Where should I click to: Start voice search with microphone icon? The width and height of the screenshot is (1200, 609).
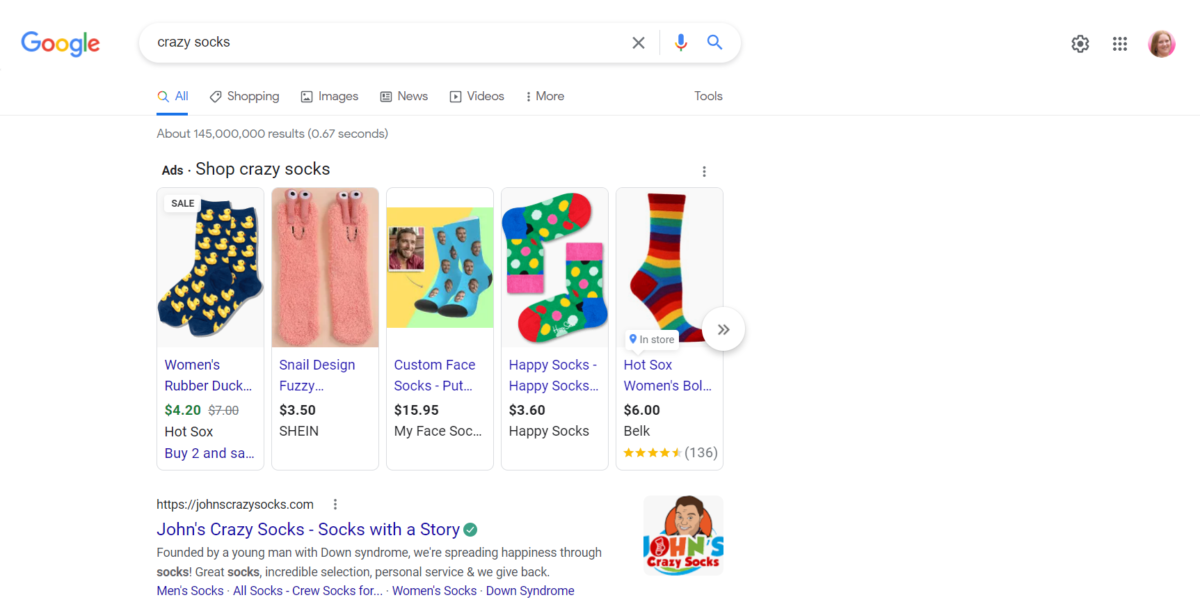681,43
